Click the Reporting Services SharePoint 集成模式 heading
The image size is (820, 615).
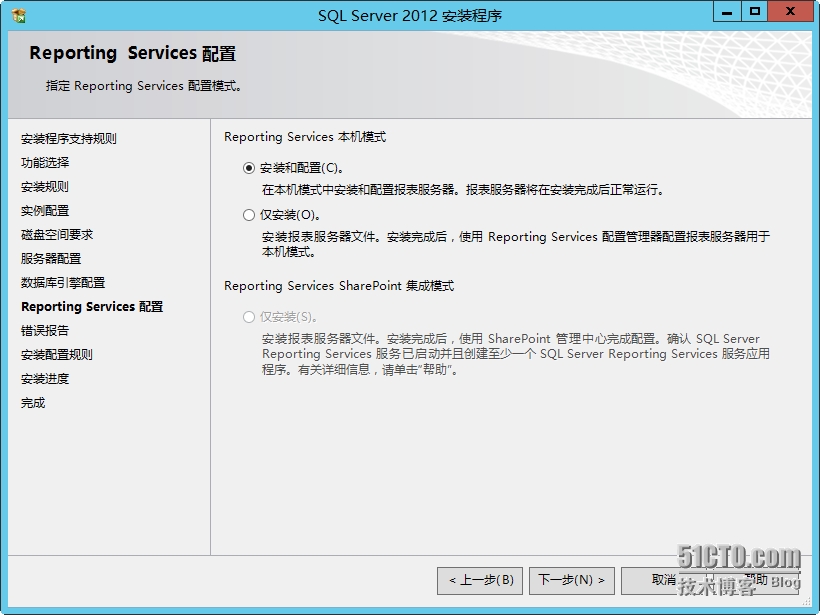tap(339, 286)
